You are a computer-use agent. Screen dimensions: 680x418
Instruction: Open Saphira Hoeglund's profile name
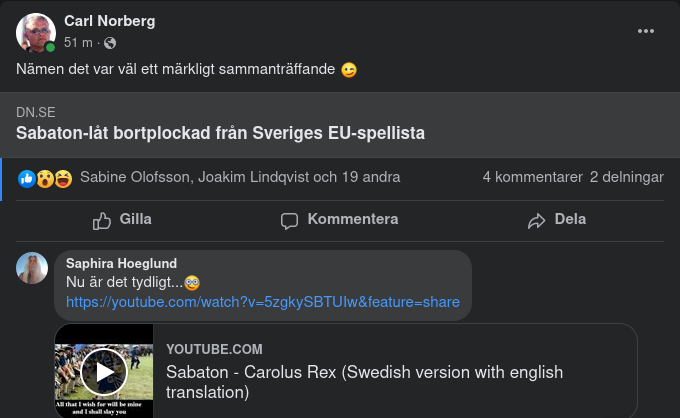pos(121,264)
